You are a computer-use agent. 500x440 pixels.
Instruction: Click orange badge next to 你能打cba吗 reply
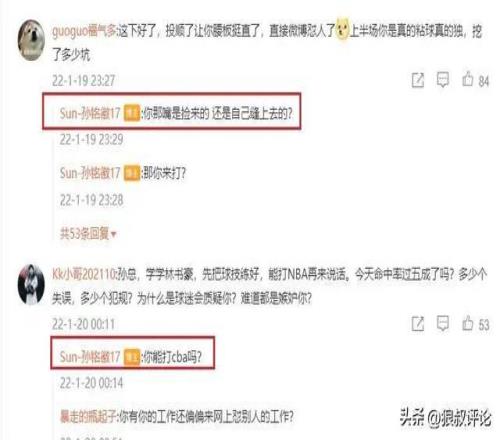coord(132,357)
